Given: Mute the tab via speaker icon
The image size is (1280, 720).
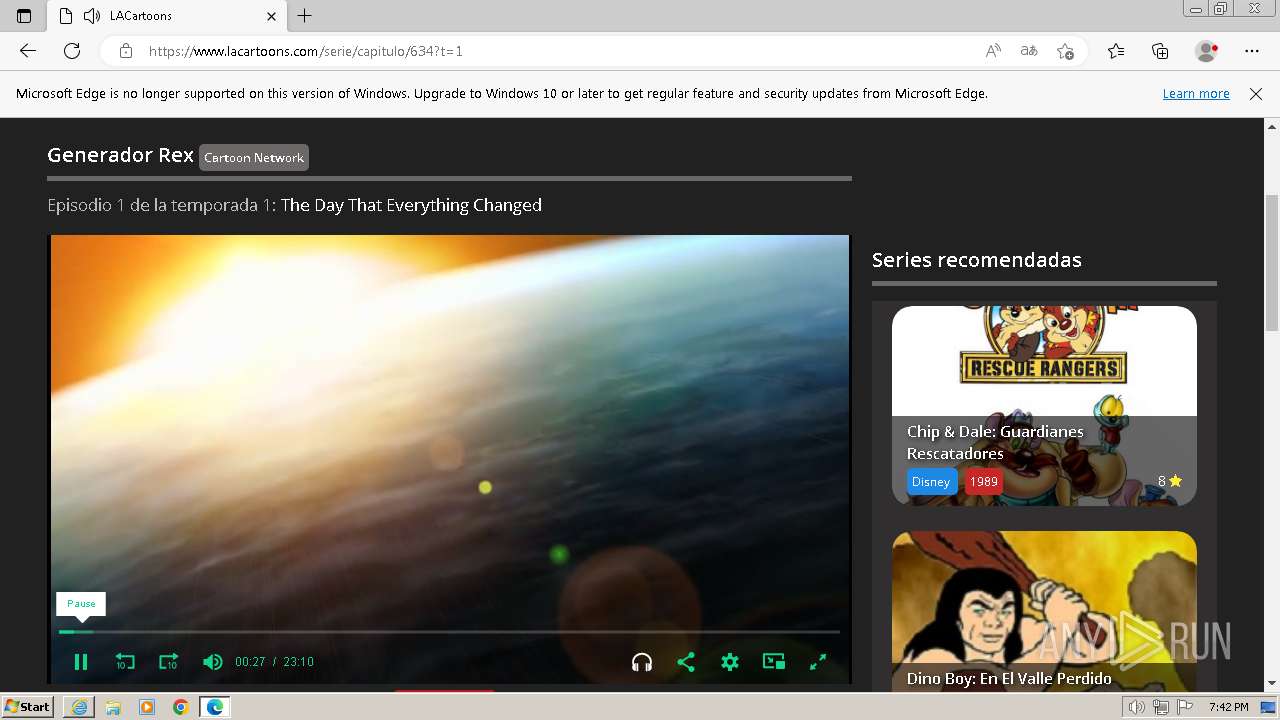Looking at the screenshot, I should click(92, 16).
